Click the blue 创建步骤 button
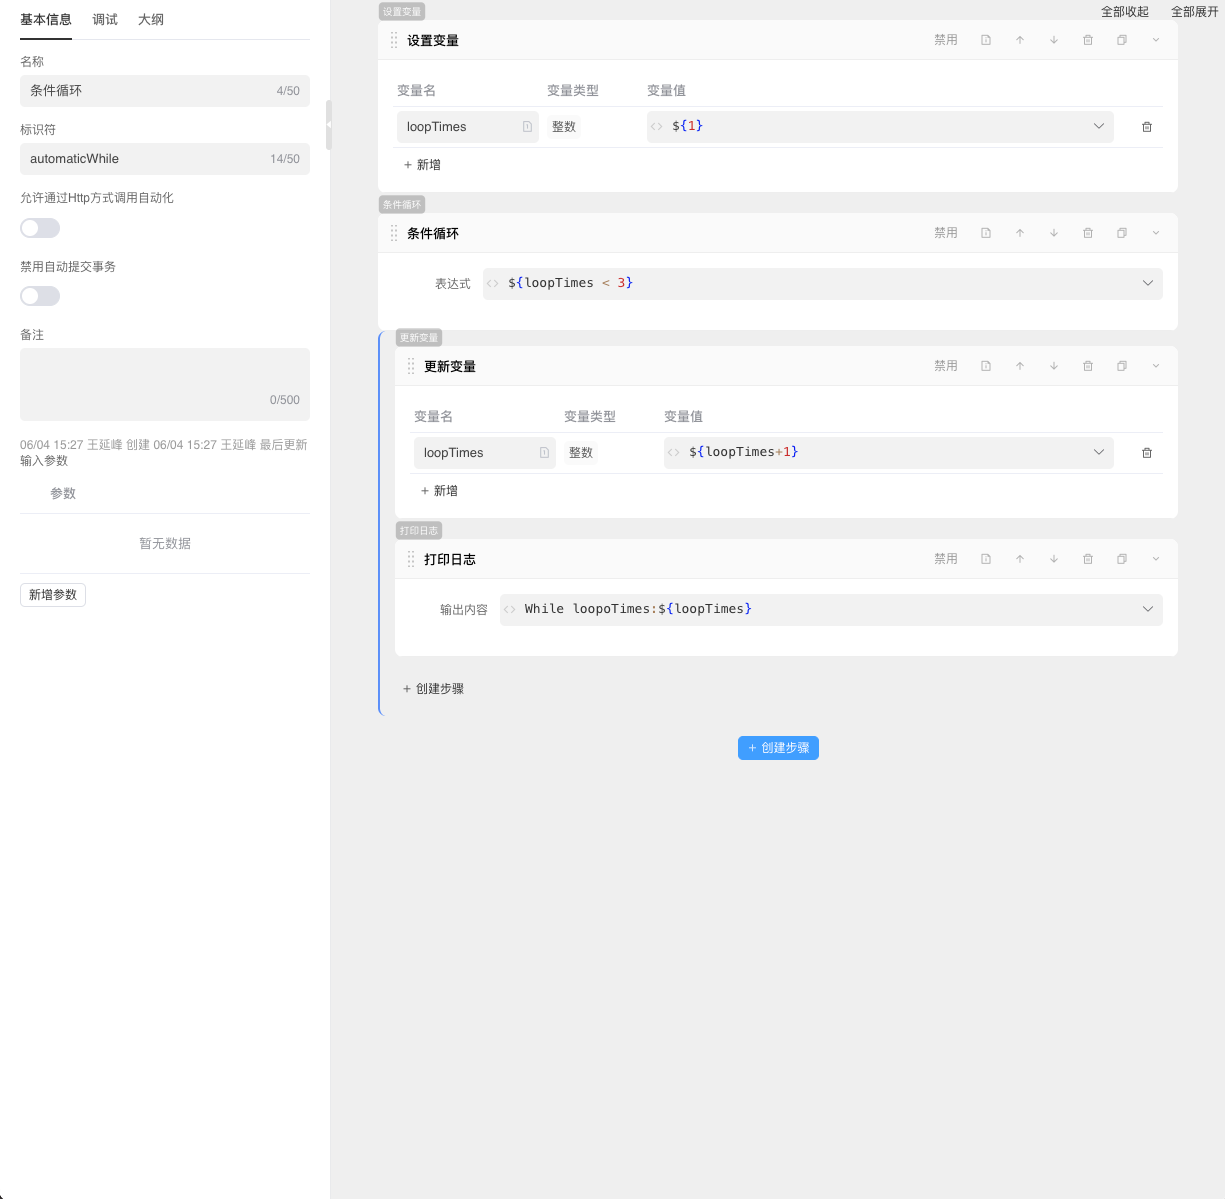Image resolution: width=1225 pixels, height=1199 pixels. [x=778, y=748]
